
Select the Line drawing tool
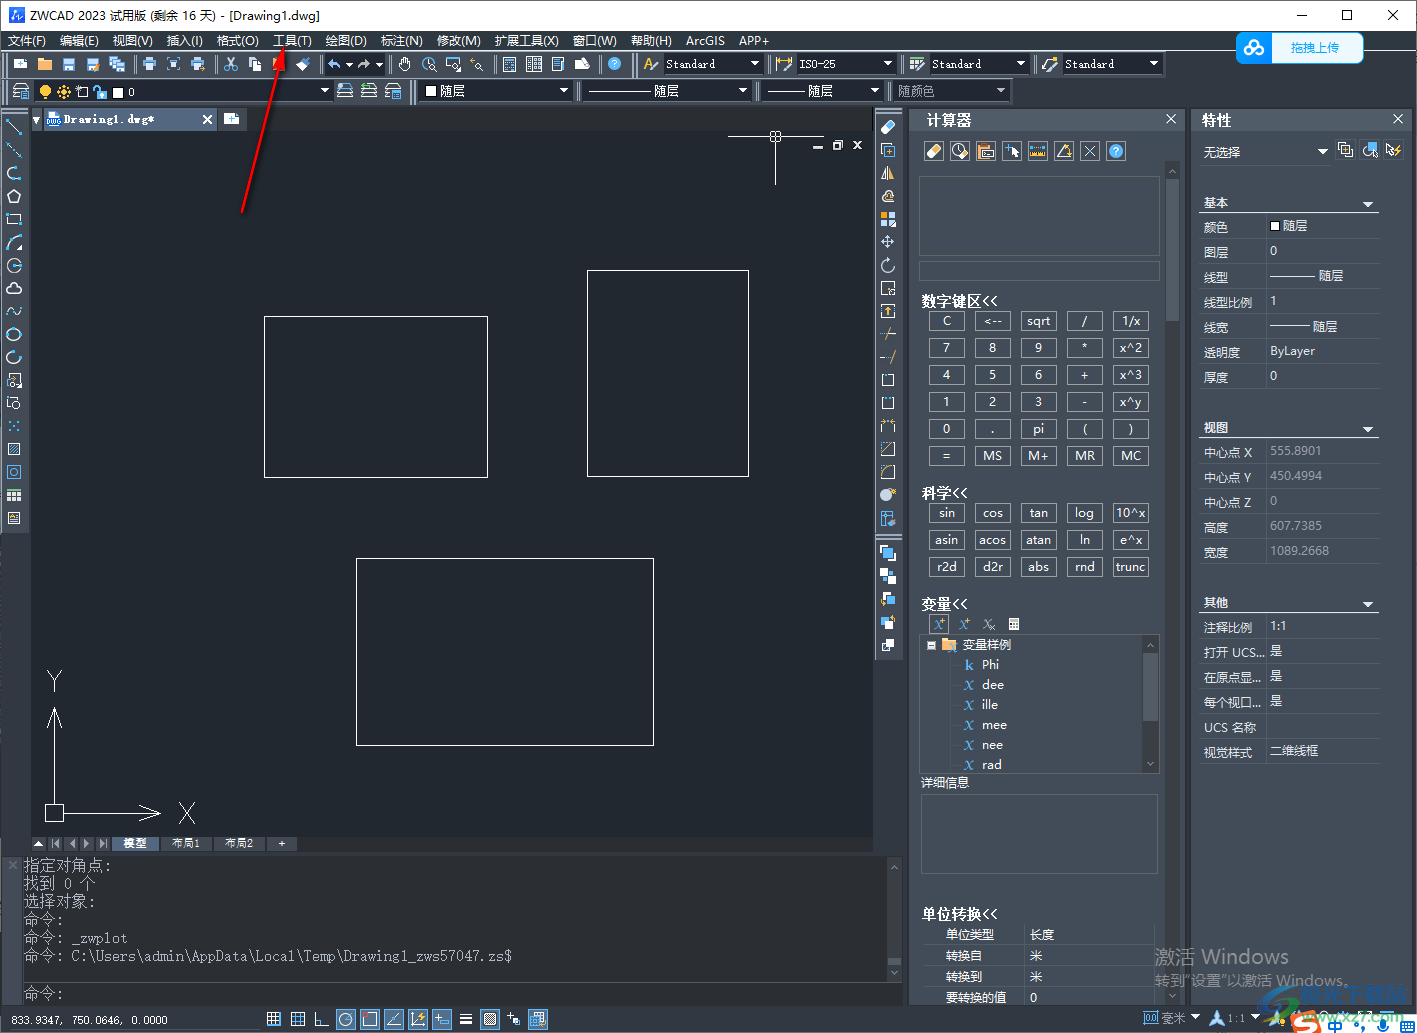tap(14, 127)
